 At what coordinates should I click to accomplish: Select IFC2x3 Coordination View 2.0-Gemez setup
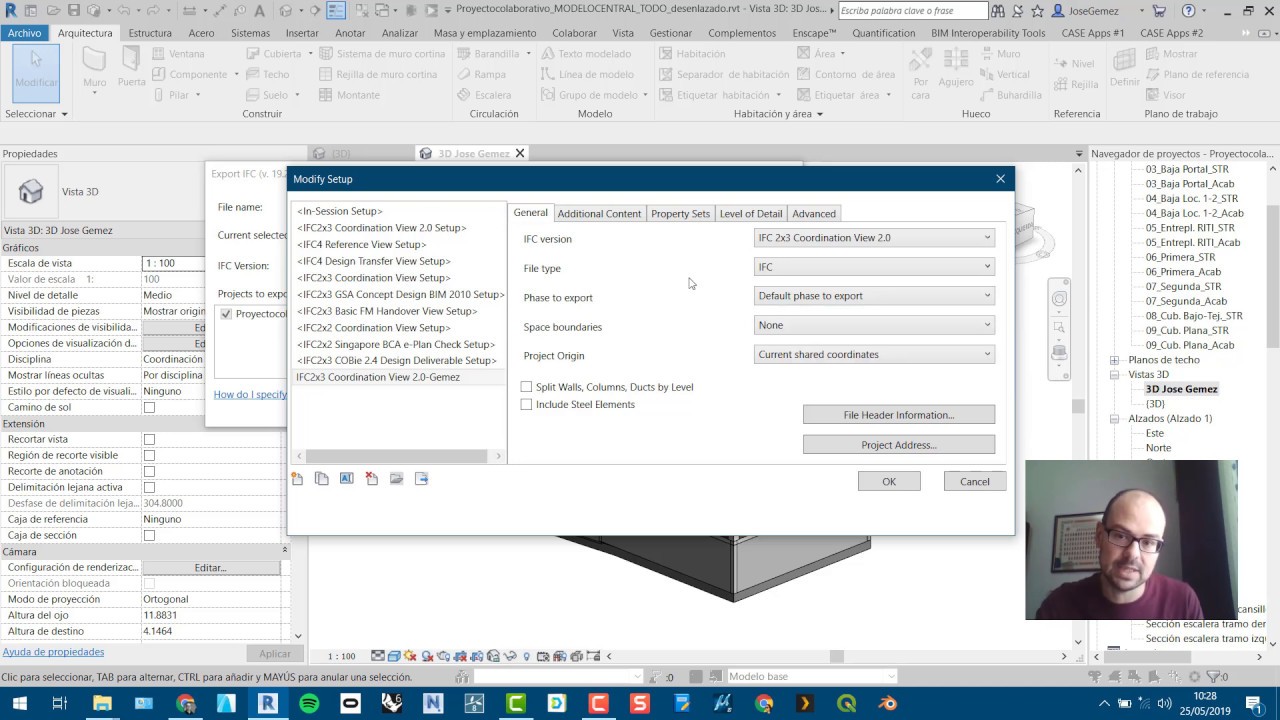(378, 377)
